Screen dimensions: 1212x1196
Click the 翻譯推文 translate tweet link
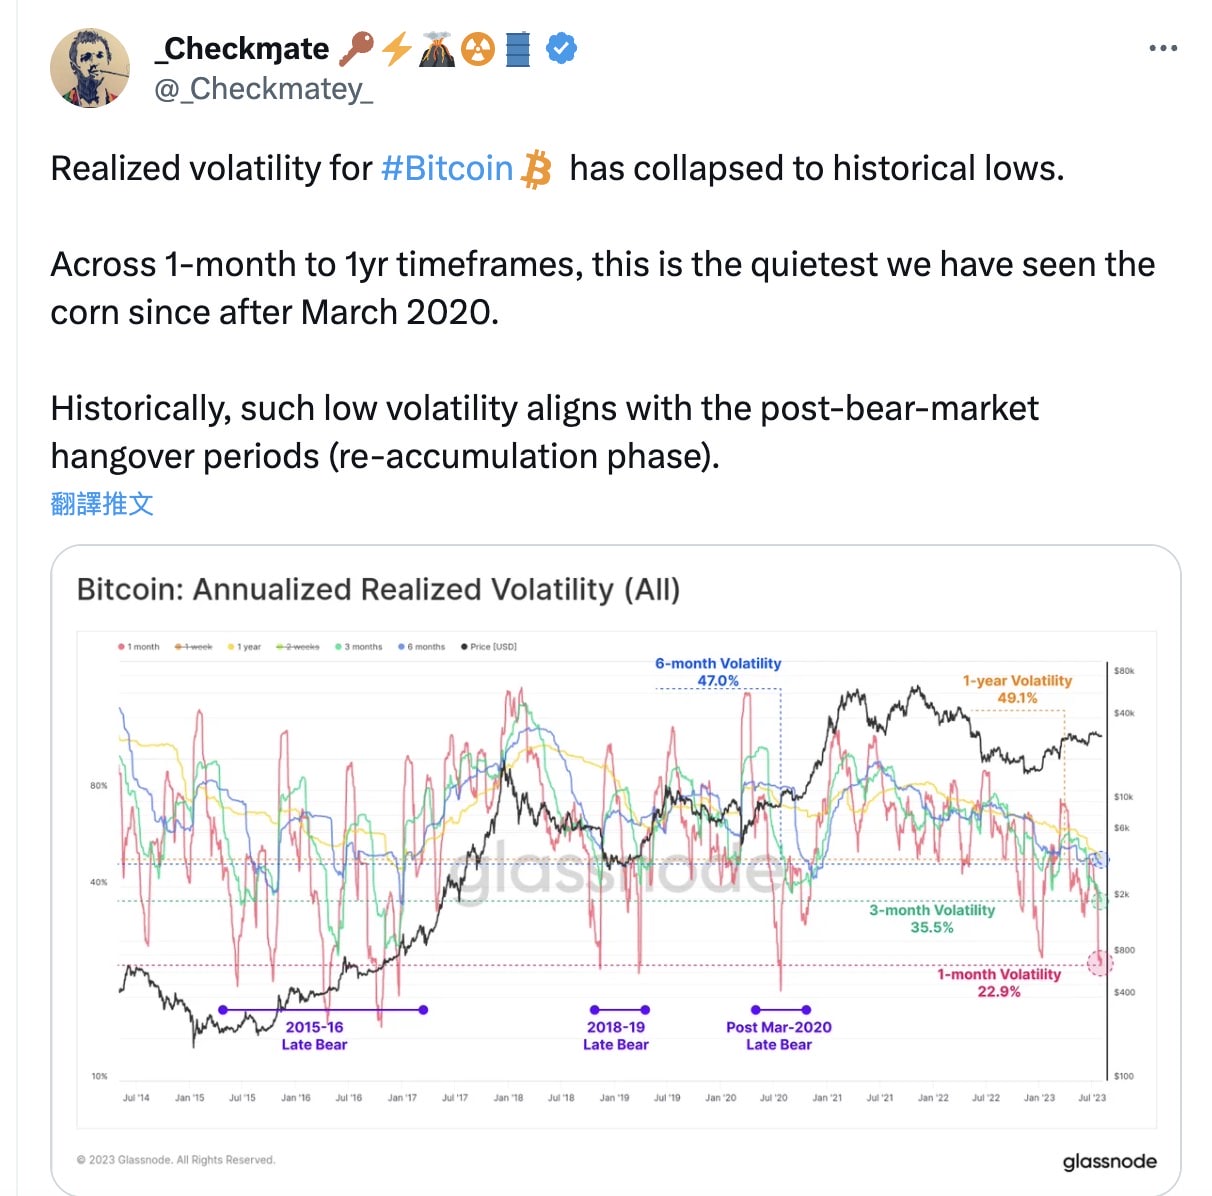pos(102,503)
